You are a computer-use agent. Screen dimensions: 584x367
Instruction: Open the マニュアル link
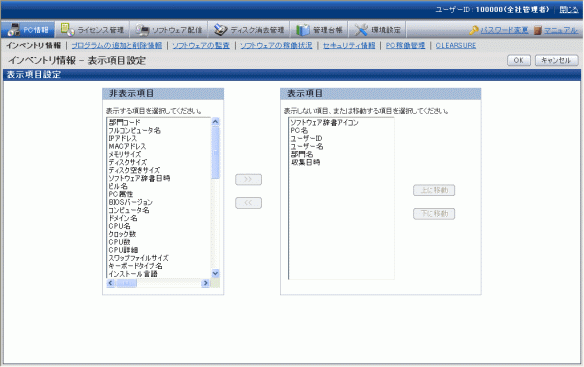pos(561,30)
